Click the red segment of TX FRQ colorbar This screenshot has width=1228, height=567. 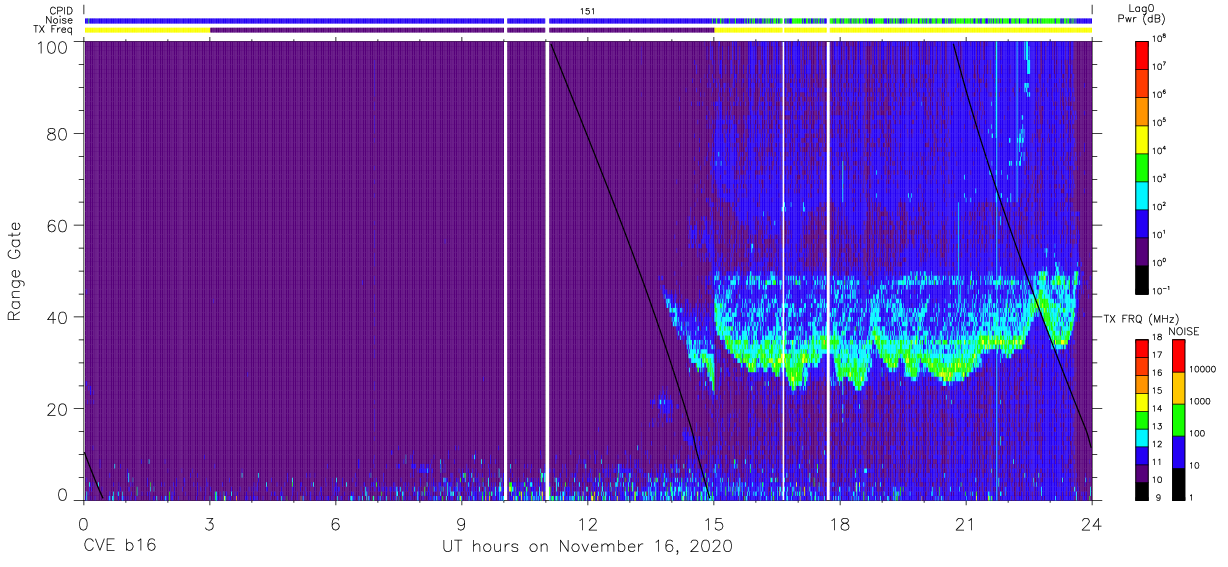(1143, 347)
